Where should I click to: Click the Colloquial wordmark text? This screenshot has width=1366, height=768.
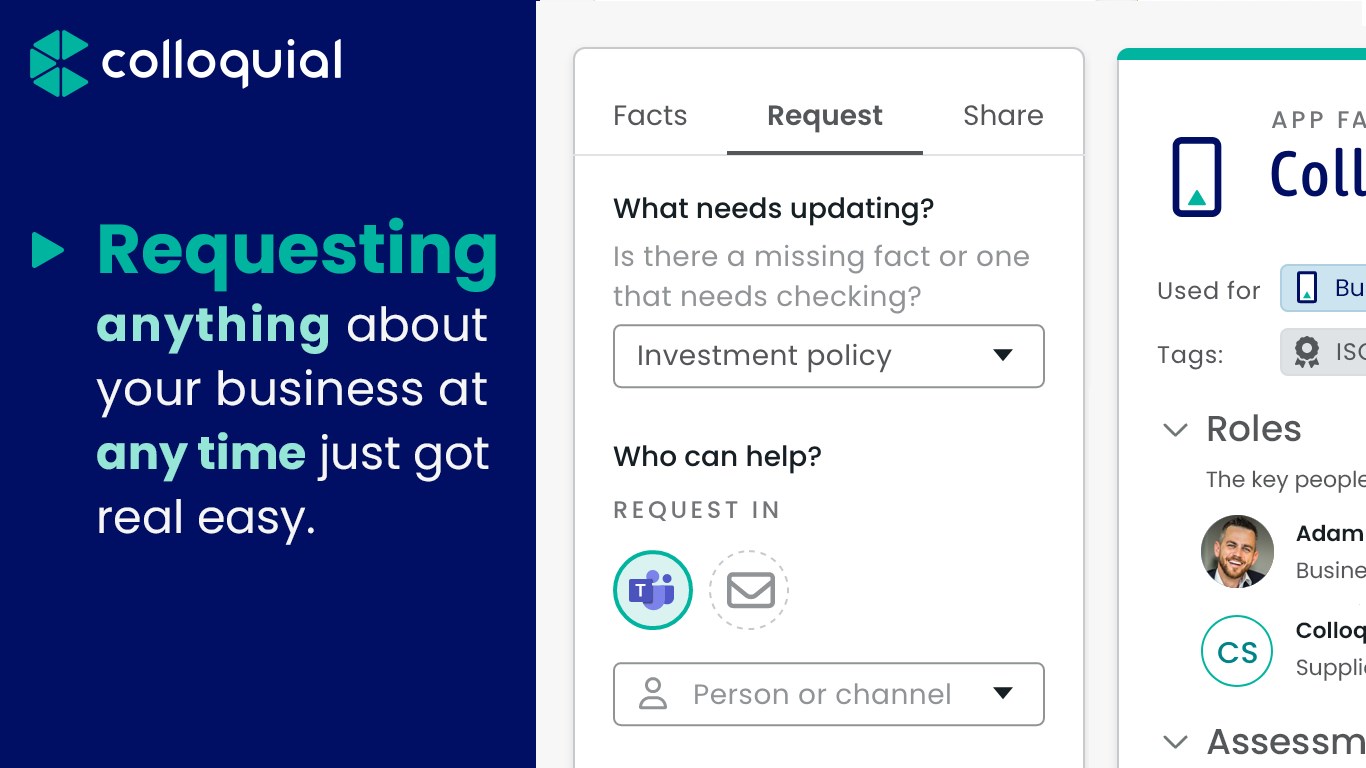[221, 62]
